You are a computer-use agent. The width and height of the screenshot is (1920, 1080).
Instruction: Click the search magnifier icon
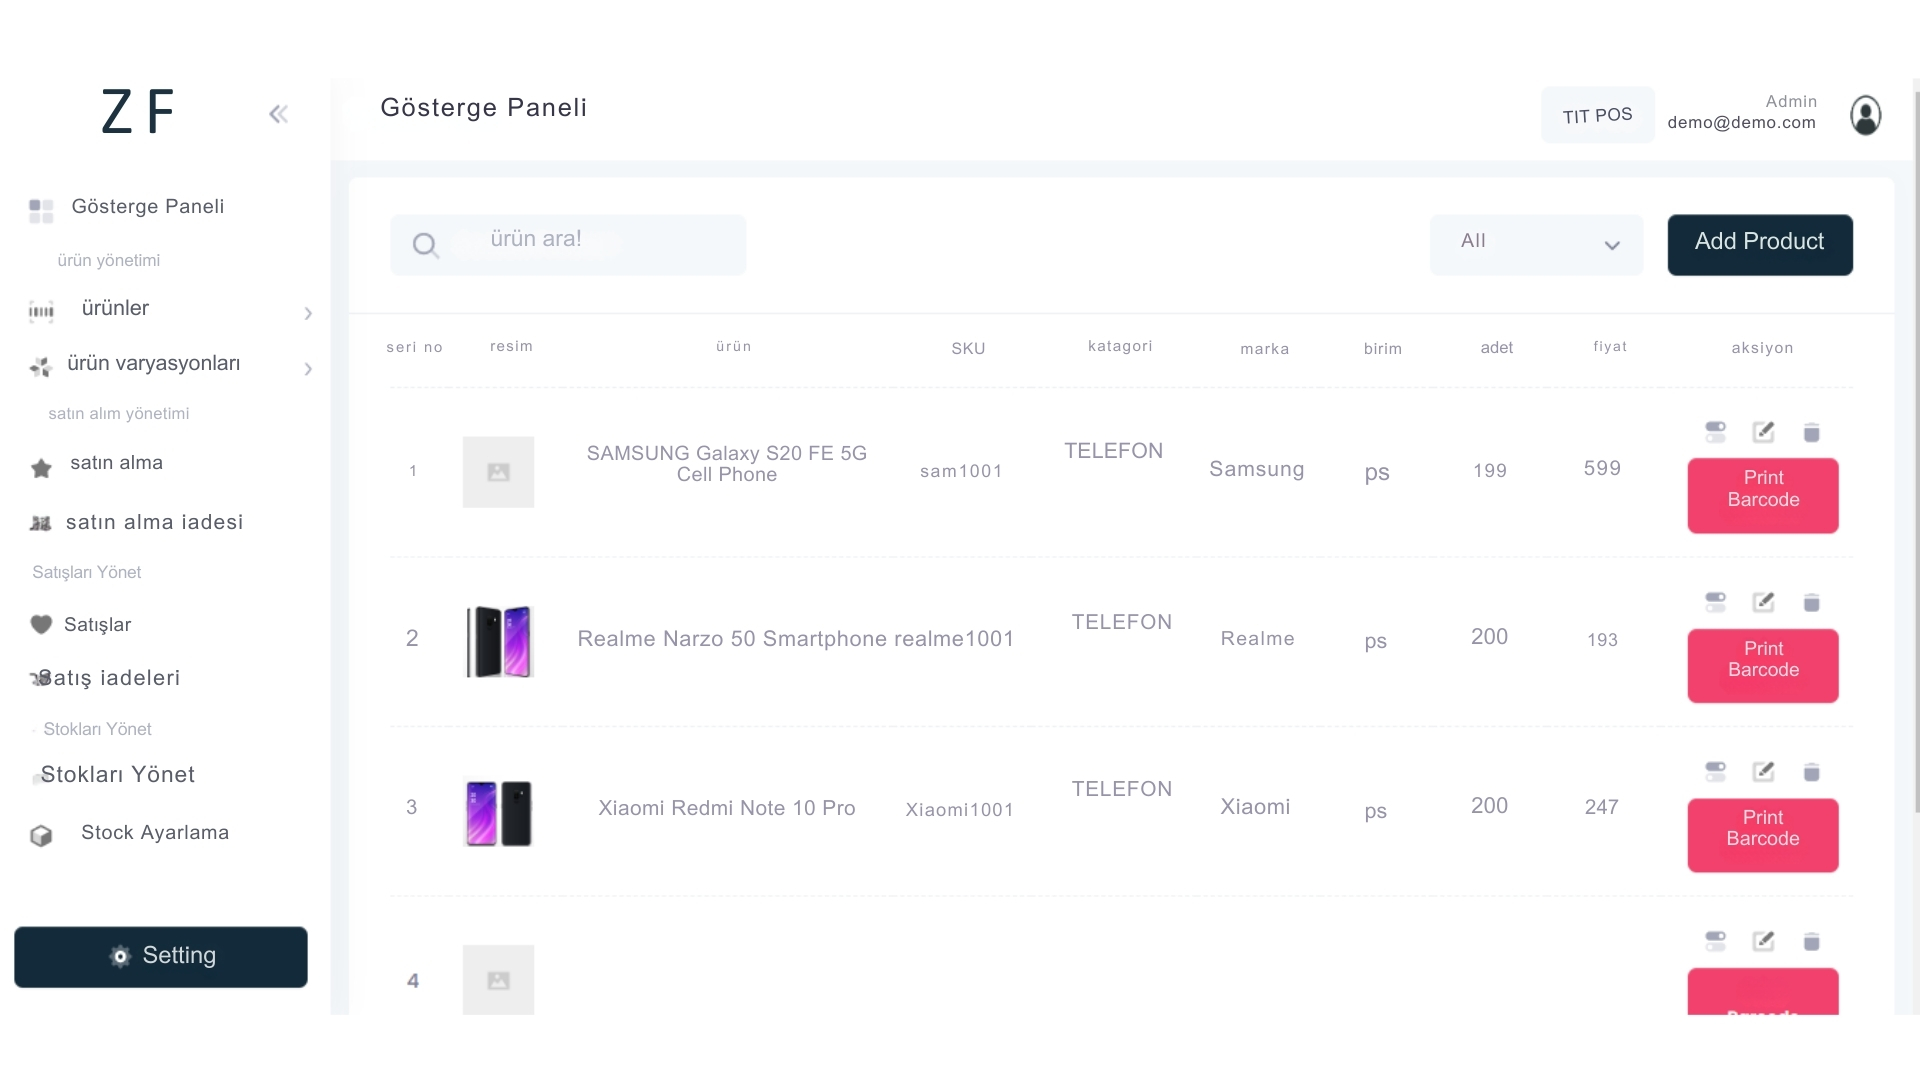pyautogui.click(x=425, y=245)
